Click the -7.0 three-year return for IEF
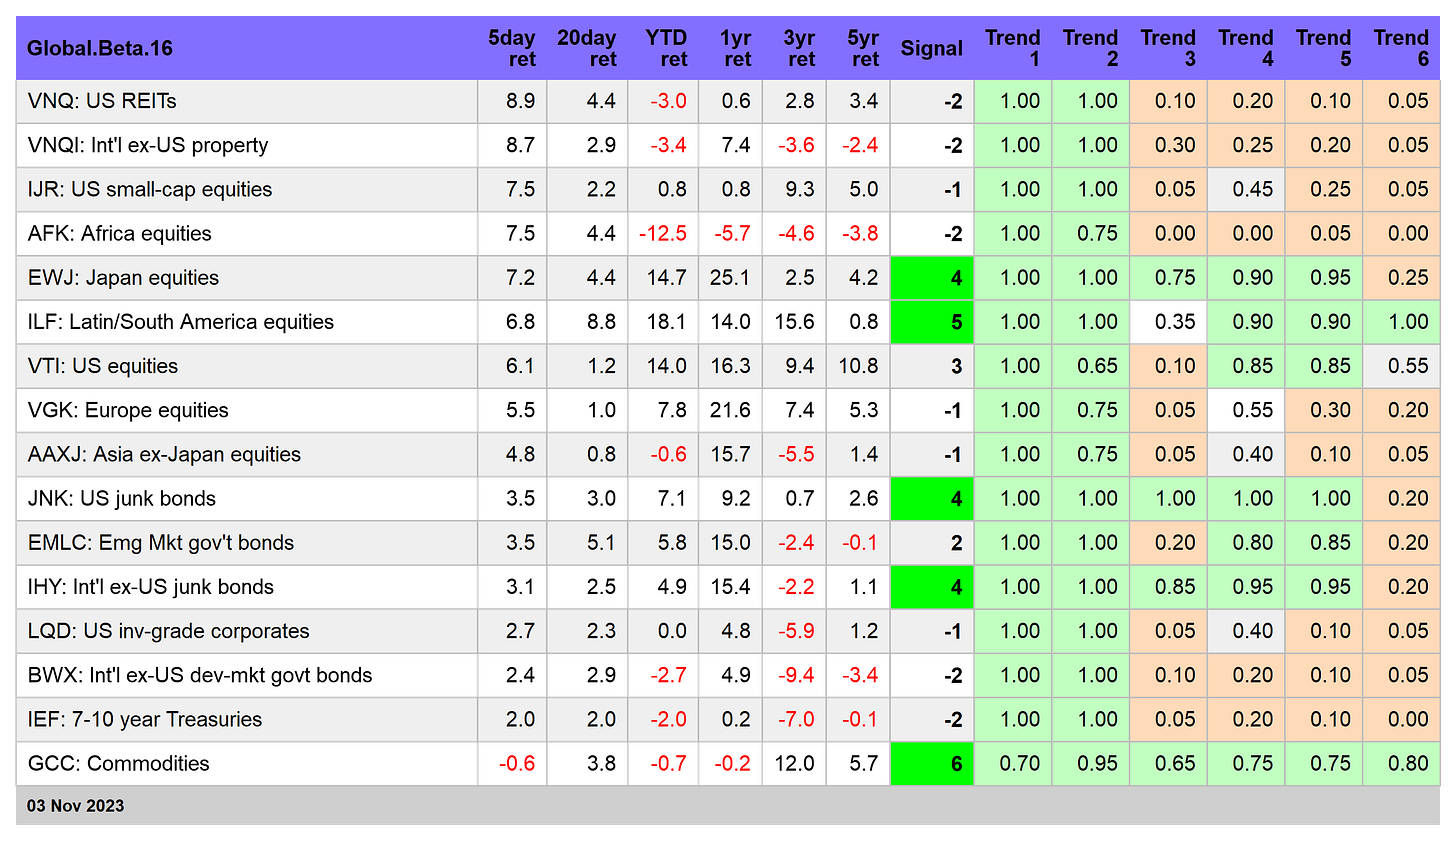This screenshot has height=841, width=1456. pyautogui.click(x=796, y=719)
